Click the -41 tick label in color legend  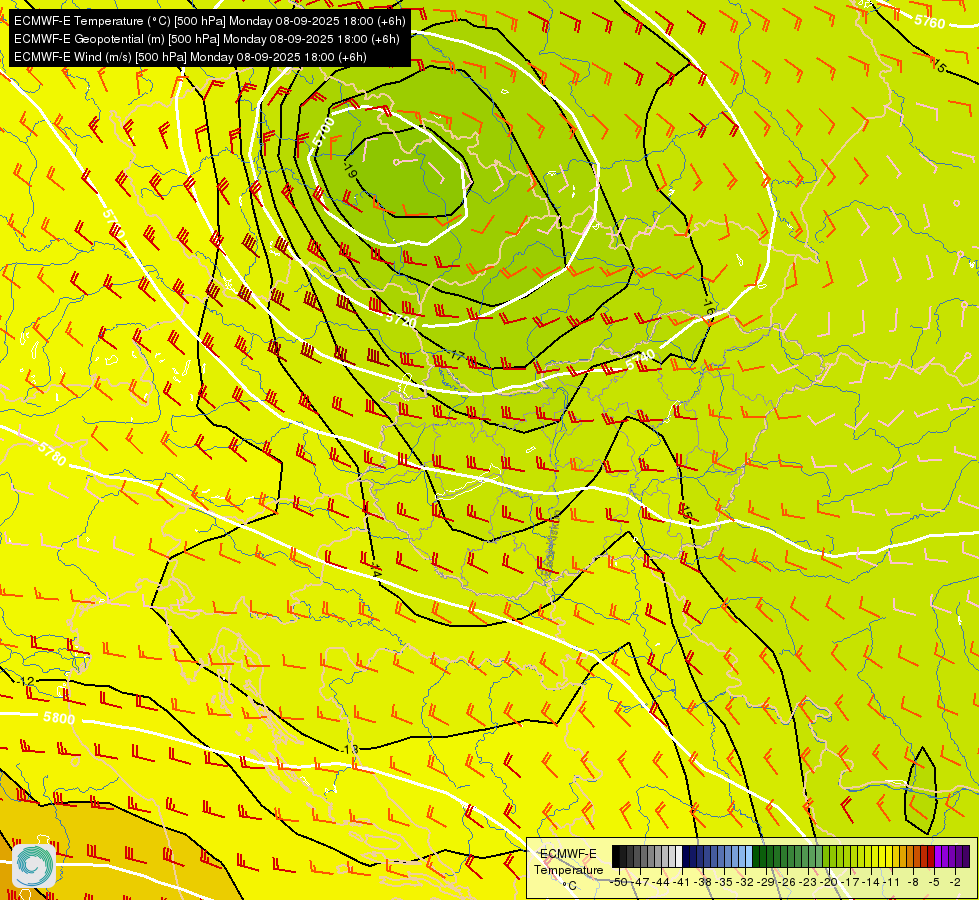tap(682, 882)
